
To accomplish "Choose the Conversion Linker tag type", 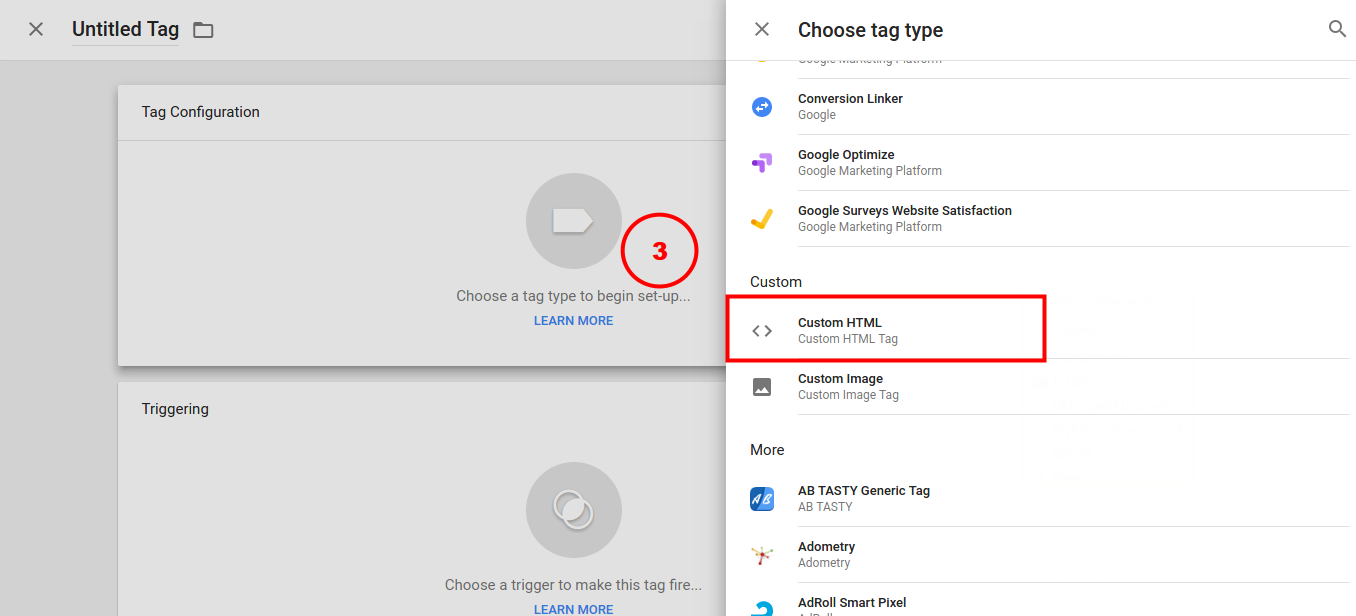I will coord(1049,107).
